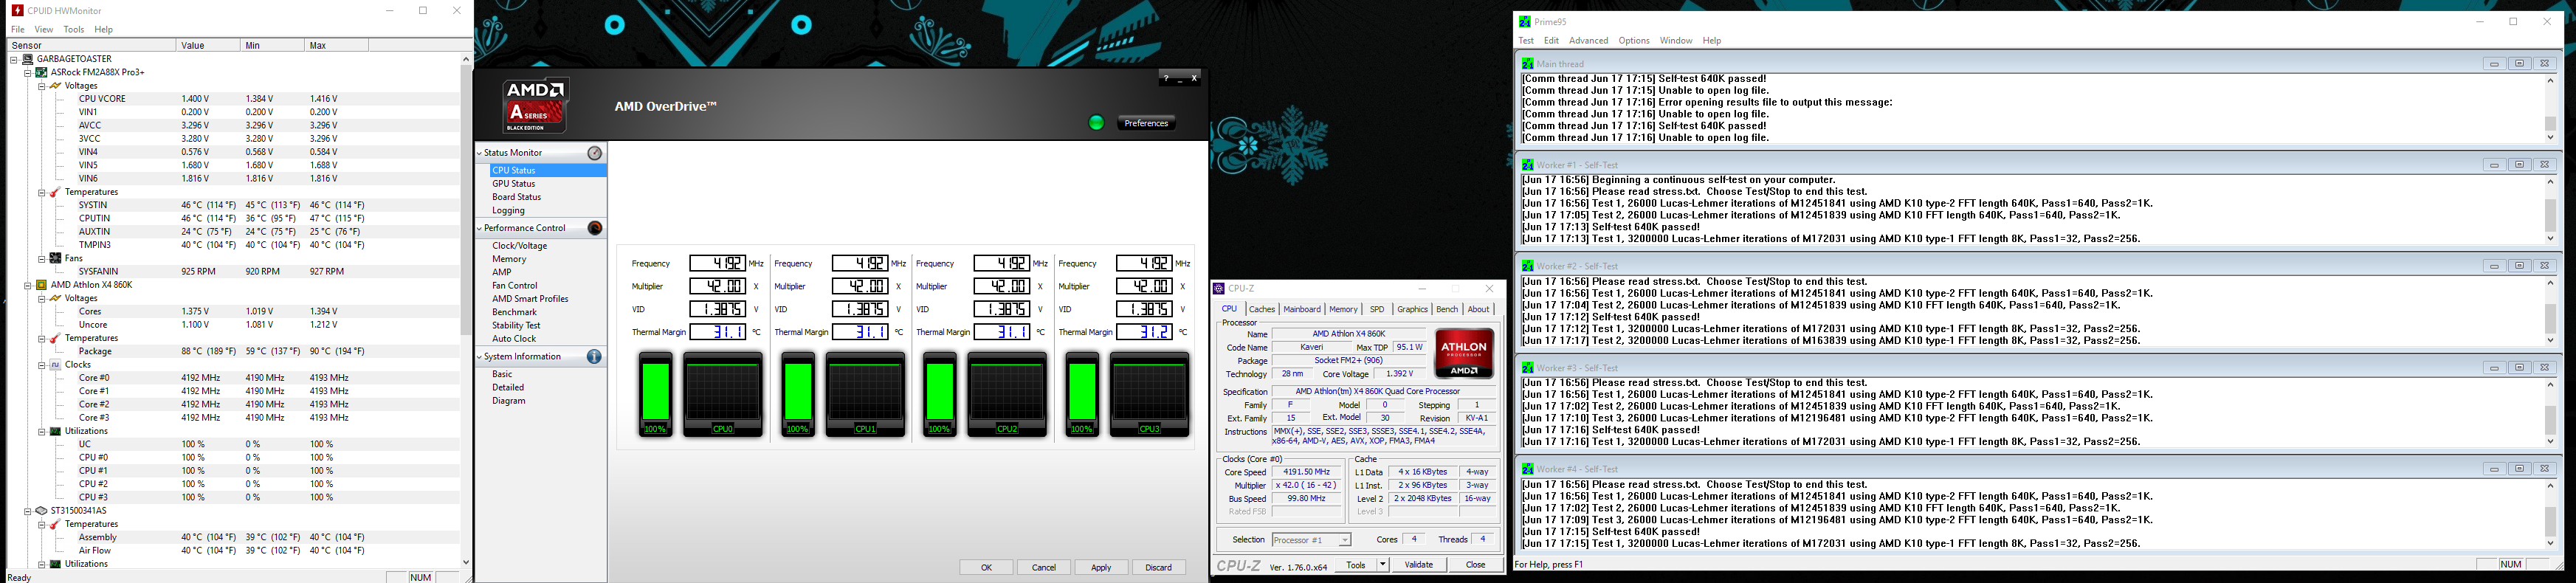Click the Fans icon under ASRock board
2576x583 pixels.
point(56,258)
